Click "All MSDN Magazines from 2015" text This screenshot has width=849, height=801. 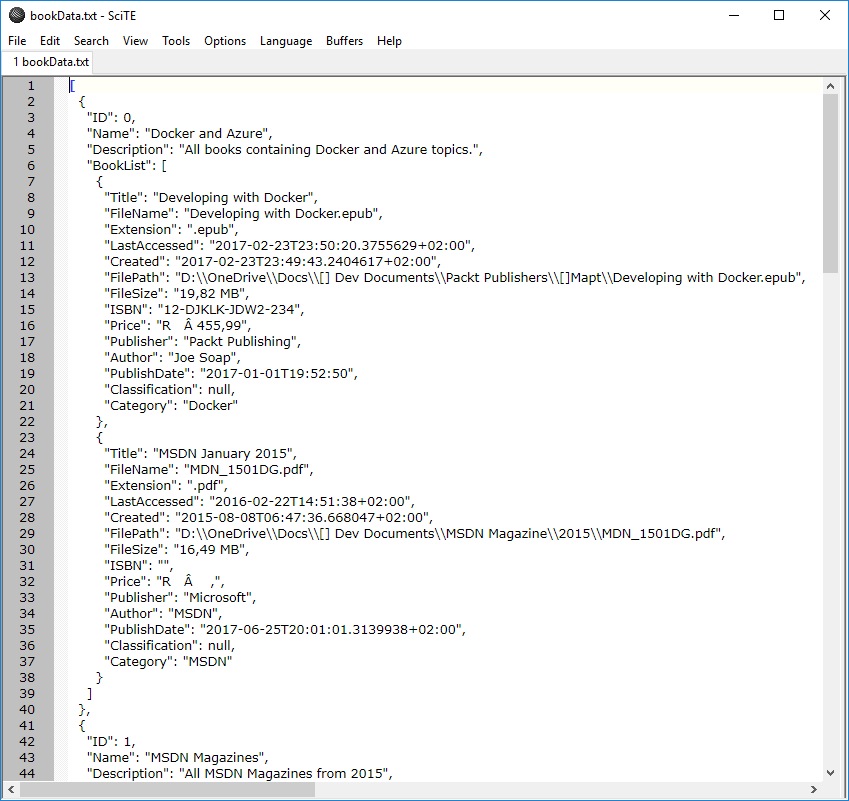(x=284, y=773)
